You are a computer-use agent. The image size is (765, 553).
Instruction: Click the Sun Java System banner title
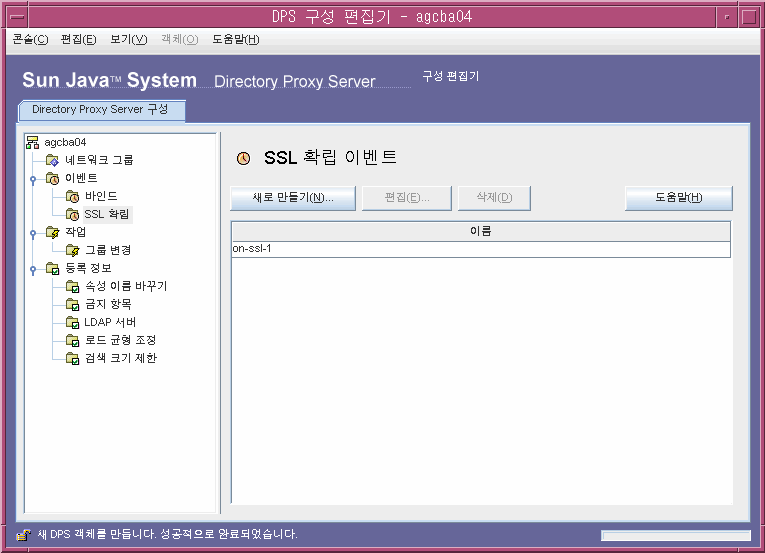110,81
